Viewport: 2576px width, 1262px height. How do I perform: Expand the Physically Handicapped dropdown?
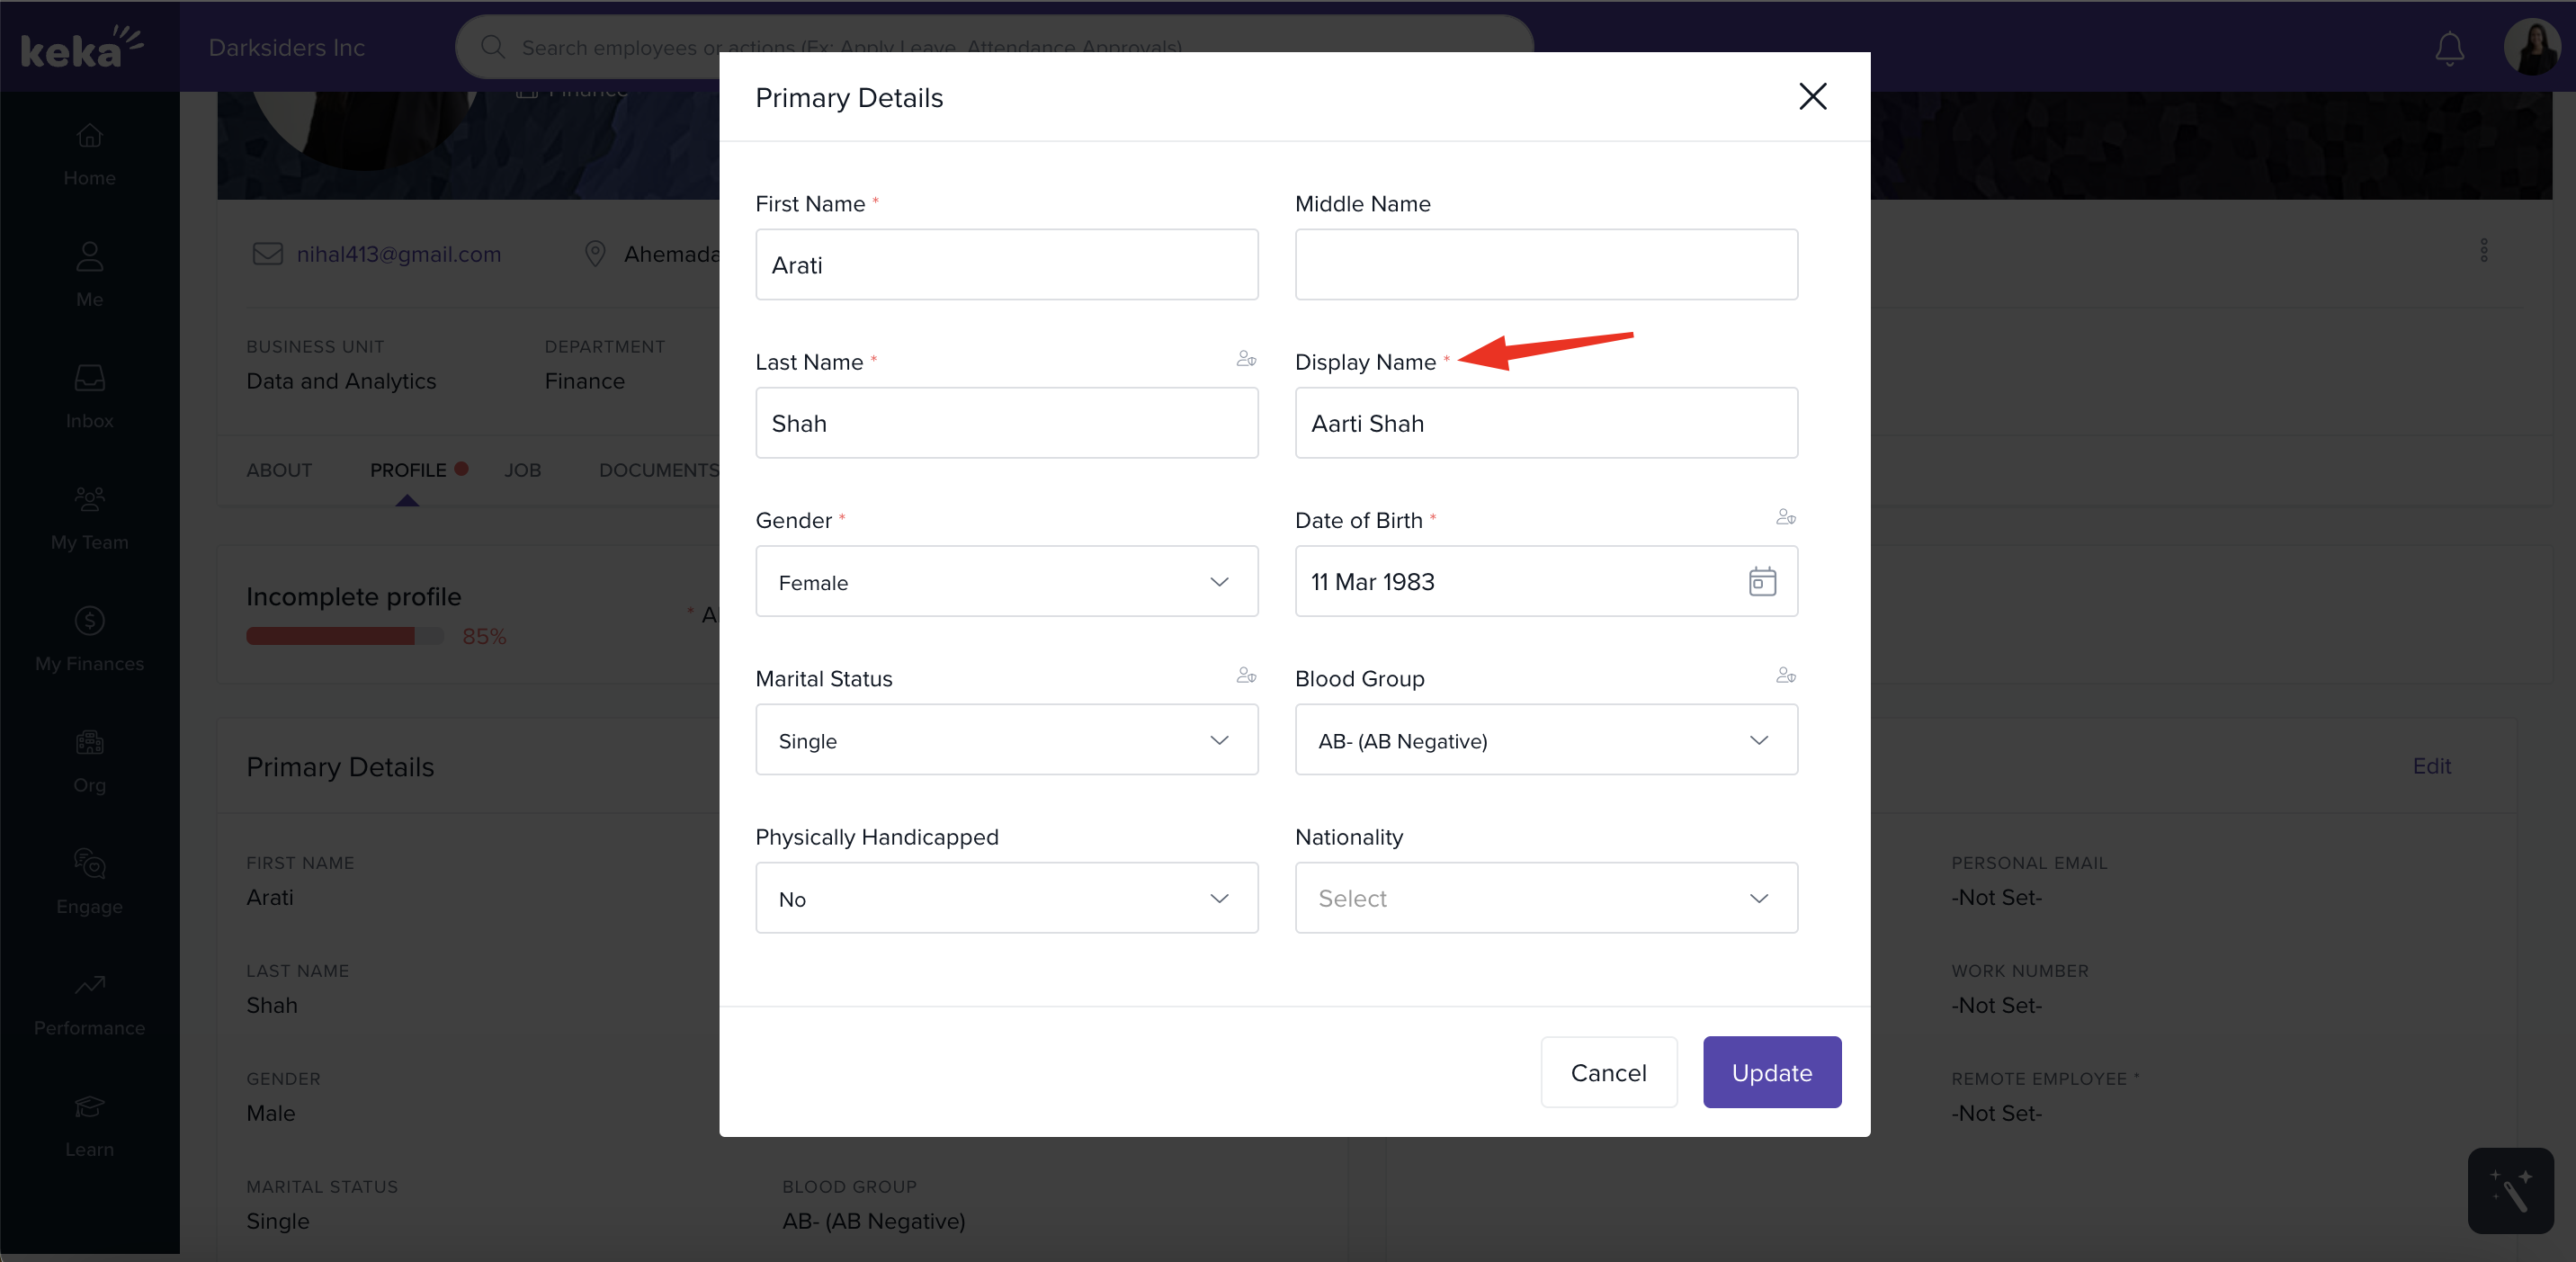tap(1006, 898)
